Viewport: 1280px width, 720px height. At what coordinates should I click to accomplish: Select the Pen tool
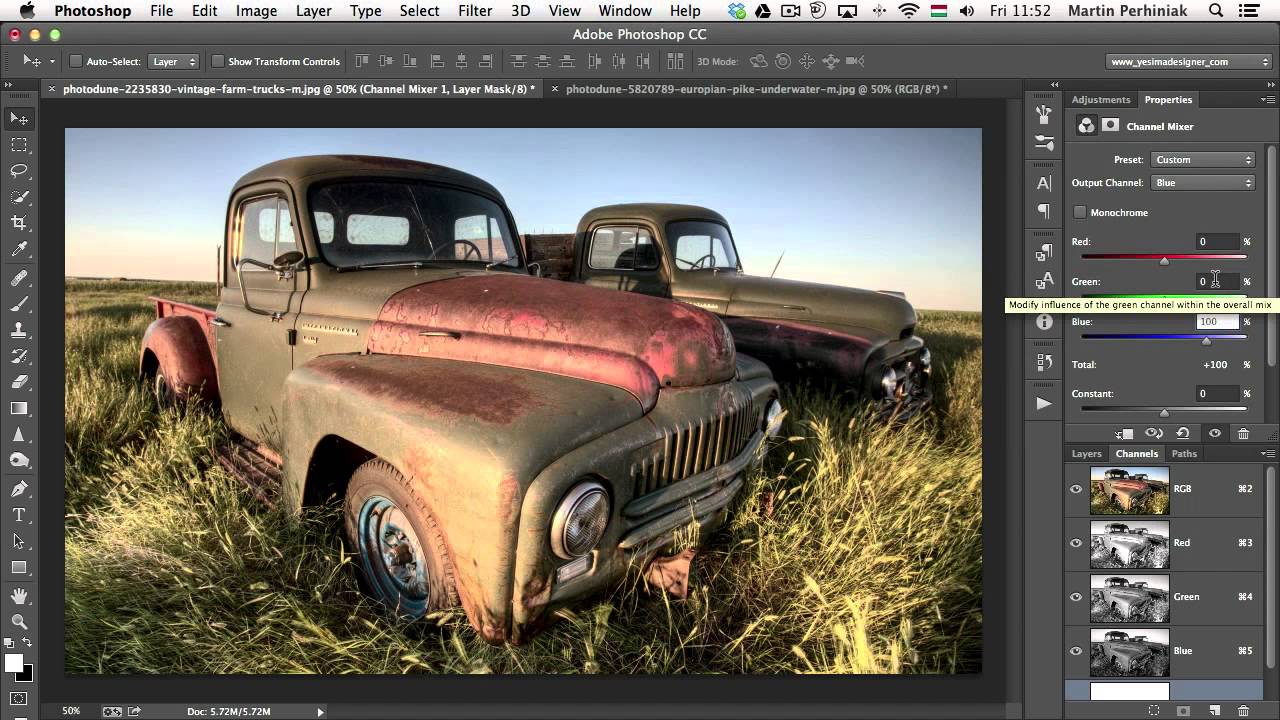coord(19,489)
